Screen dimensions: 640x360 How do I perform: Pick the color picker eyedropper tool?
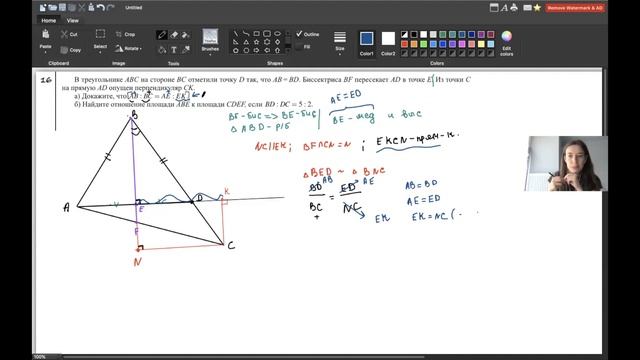(x=187, y=50)
